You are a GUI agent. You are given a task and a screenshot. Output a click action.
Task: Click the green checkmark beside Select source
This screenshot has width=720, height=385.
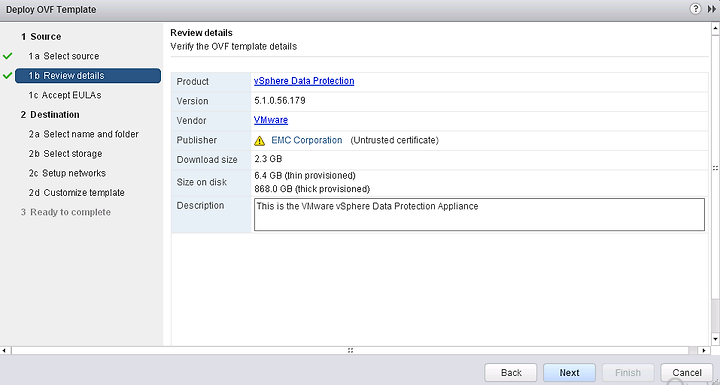7,56
